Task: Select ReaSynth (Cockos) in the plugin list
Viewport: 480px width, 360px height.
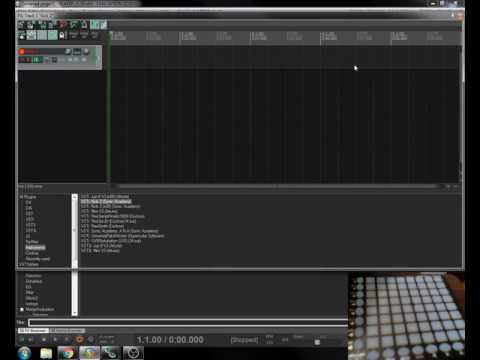Action: (102, 226)
